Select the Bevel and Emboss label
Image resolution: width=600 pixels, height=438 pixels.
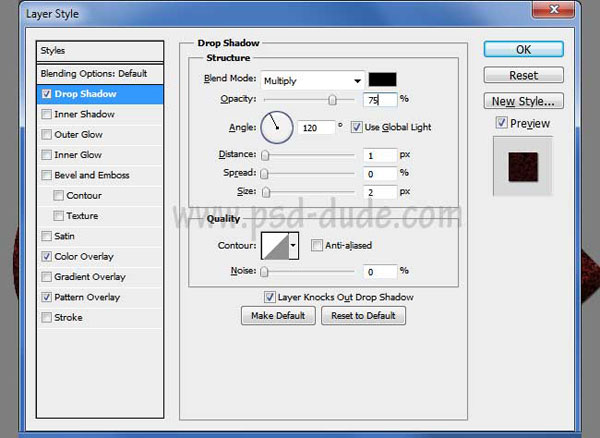click(x=92, y=175)
